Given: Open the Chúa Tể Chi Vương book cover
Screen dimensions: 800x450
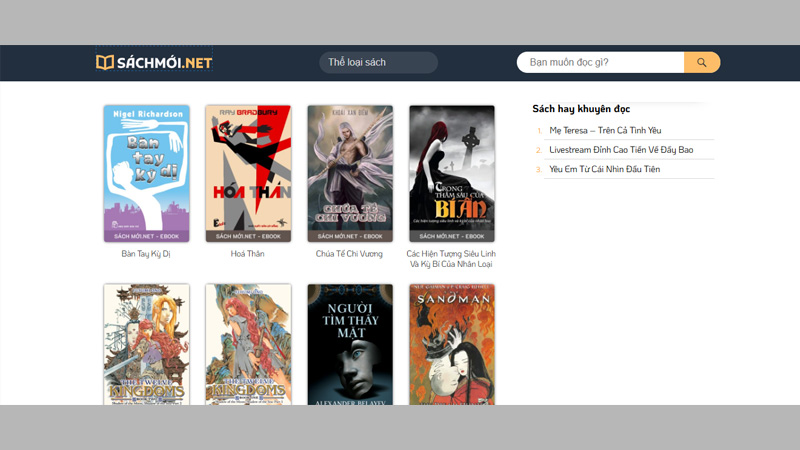Looking at the screenshot, I should (350, 173).
